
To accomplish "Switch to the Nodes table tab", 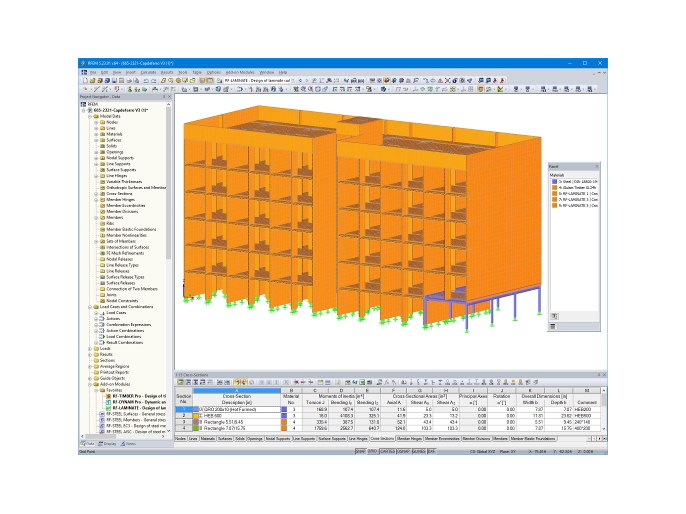I will [x=181, y=439].
